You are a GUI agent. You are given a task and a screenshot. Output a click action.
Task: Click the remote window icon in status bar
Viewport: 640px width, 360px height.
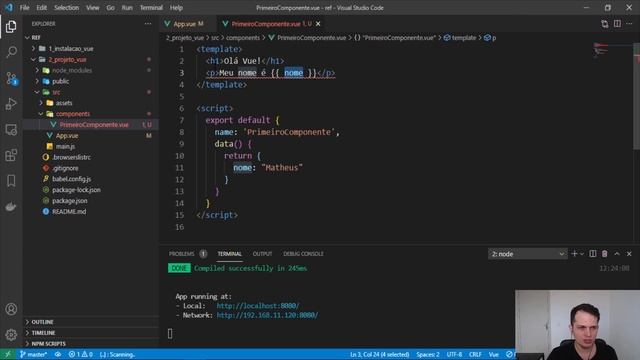tap(7, 354)
